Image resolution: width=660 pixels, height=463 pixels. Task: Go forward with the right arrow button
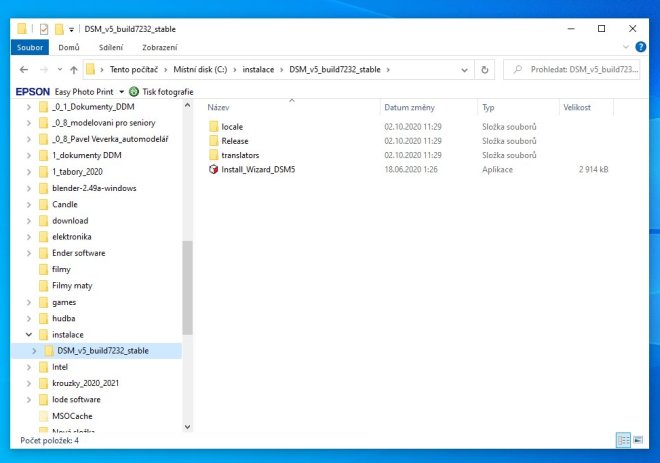44,70
